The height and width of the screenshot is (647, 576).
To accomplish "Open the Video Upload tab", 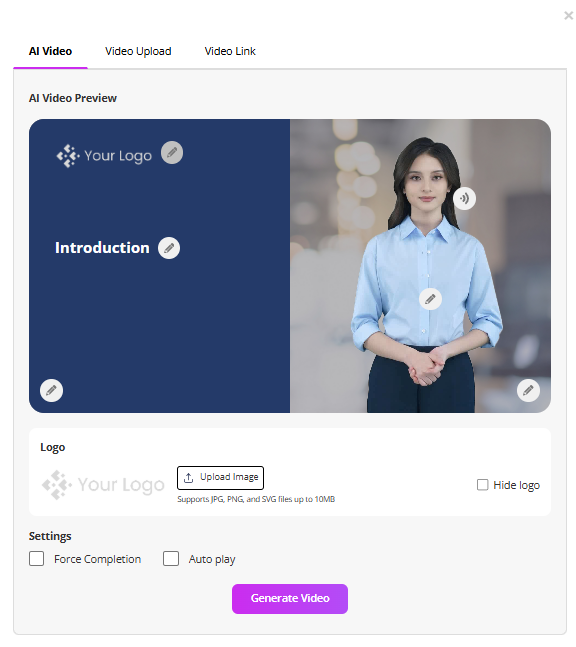I will pyautogui.click(x=138, y=51).
